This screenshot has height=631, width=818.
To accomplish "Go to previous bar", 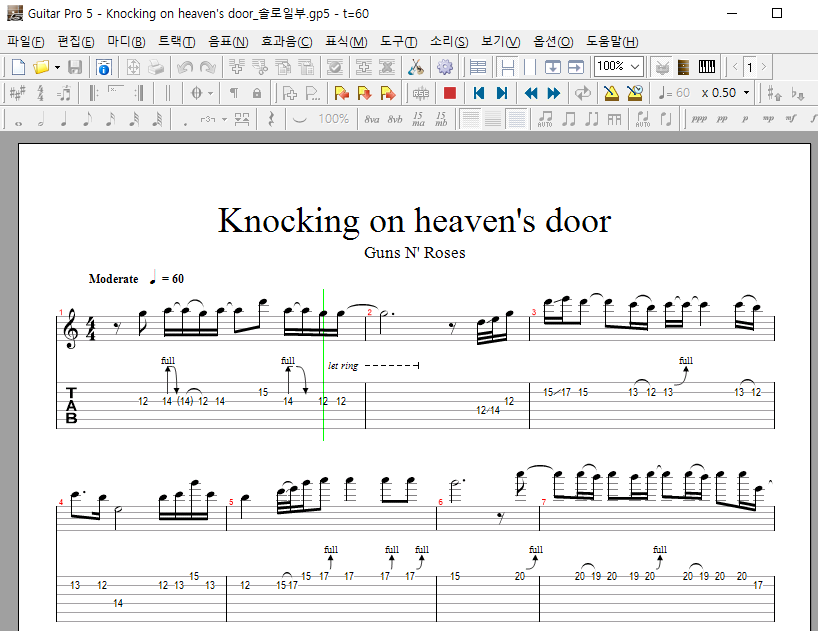I will point(531,93).
